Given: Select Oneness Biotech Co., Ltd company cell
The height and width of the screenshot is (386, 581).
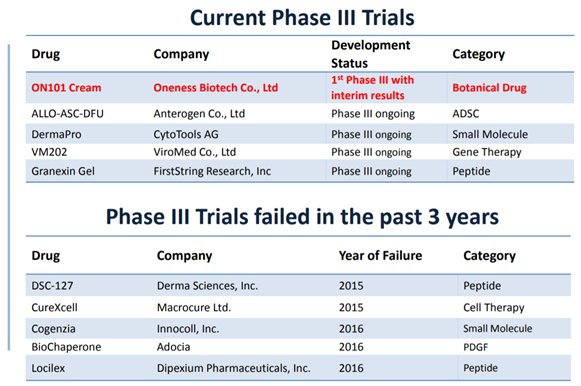Looking at the screenshot, I should click(x=216, y=88).
